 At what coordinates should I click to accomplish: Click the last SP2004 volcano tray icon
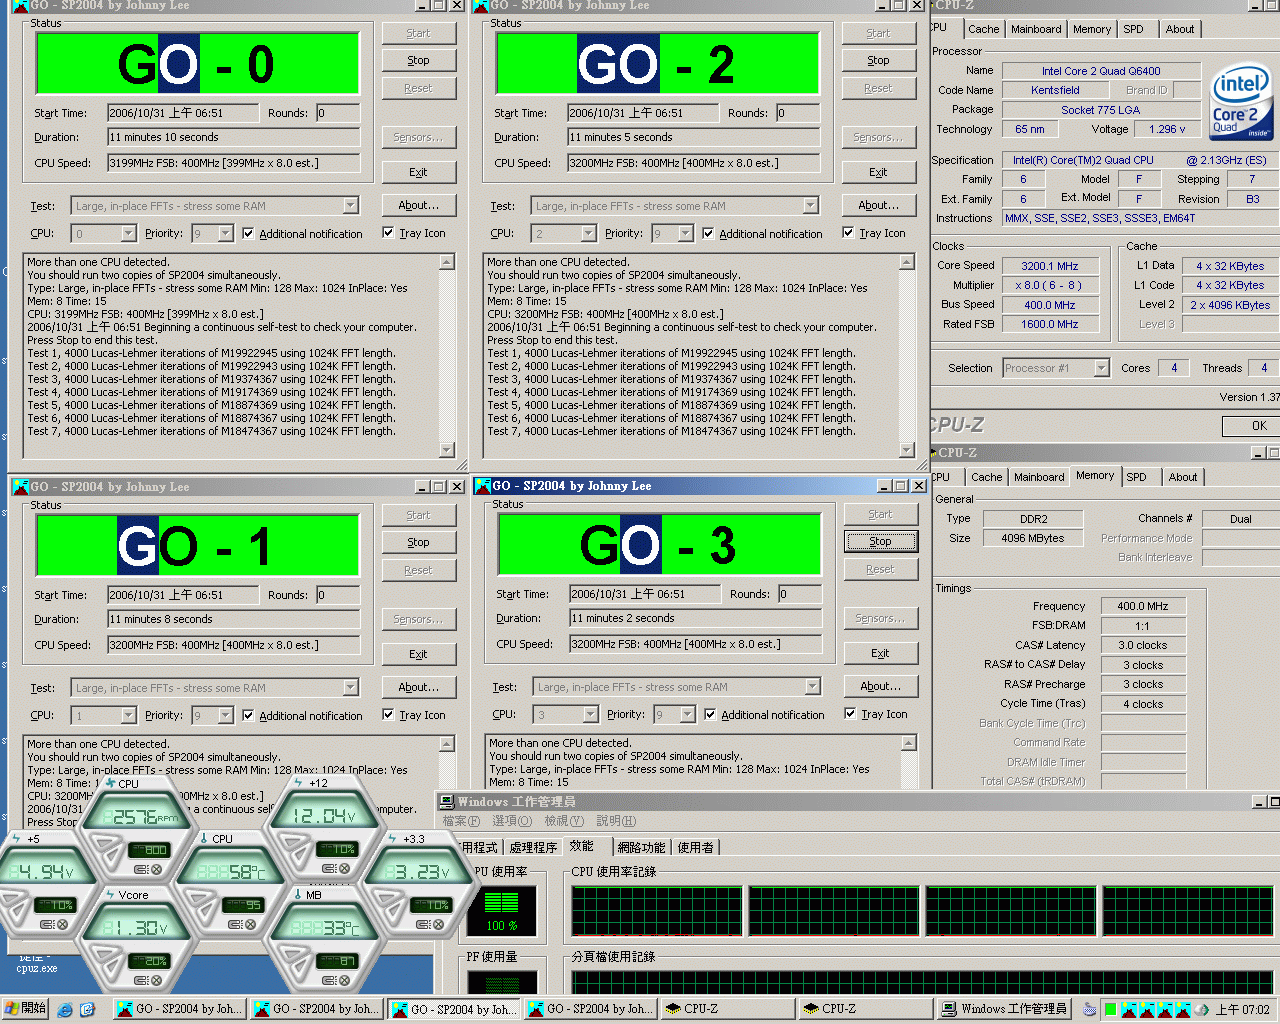tap(1183, 1009)
